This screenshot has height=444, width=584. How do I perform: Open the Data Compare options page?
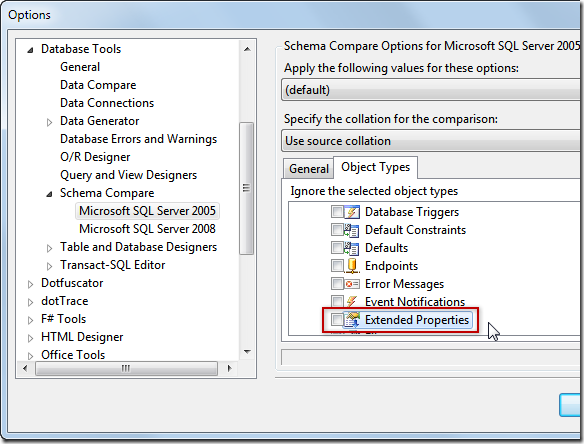click(98, 85)
